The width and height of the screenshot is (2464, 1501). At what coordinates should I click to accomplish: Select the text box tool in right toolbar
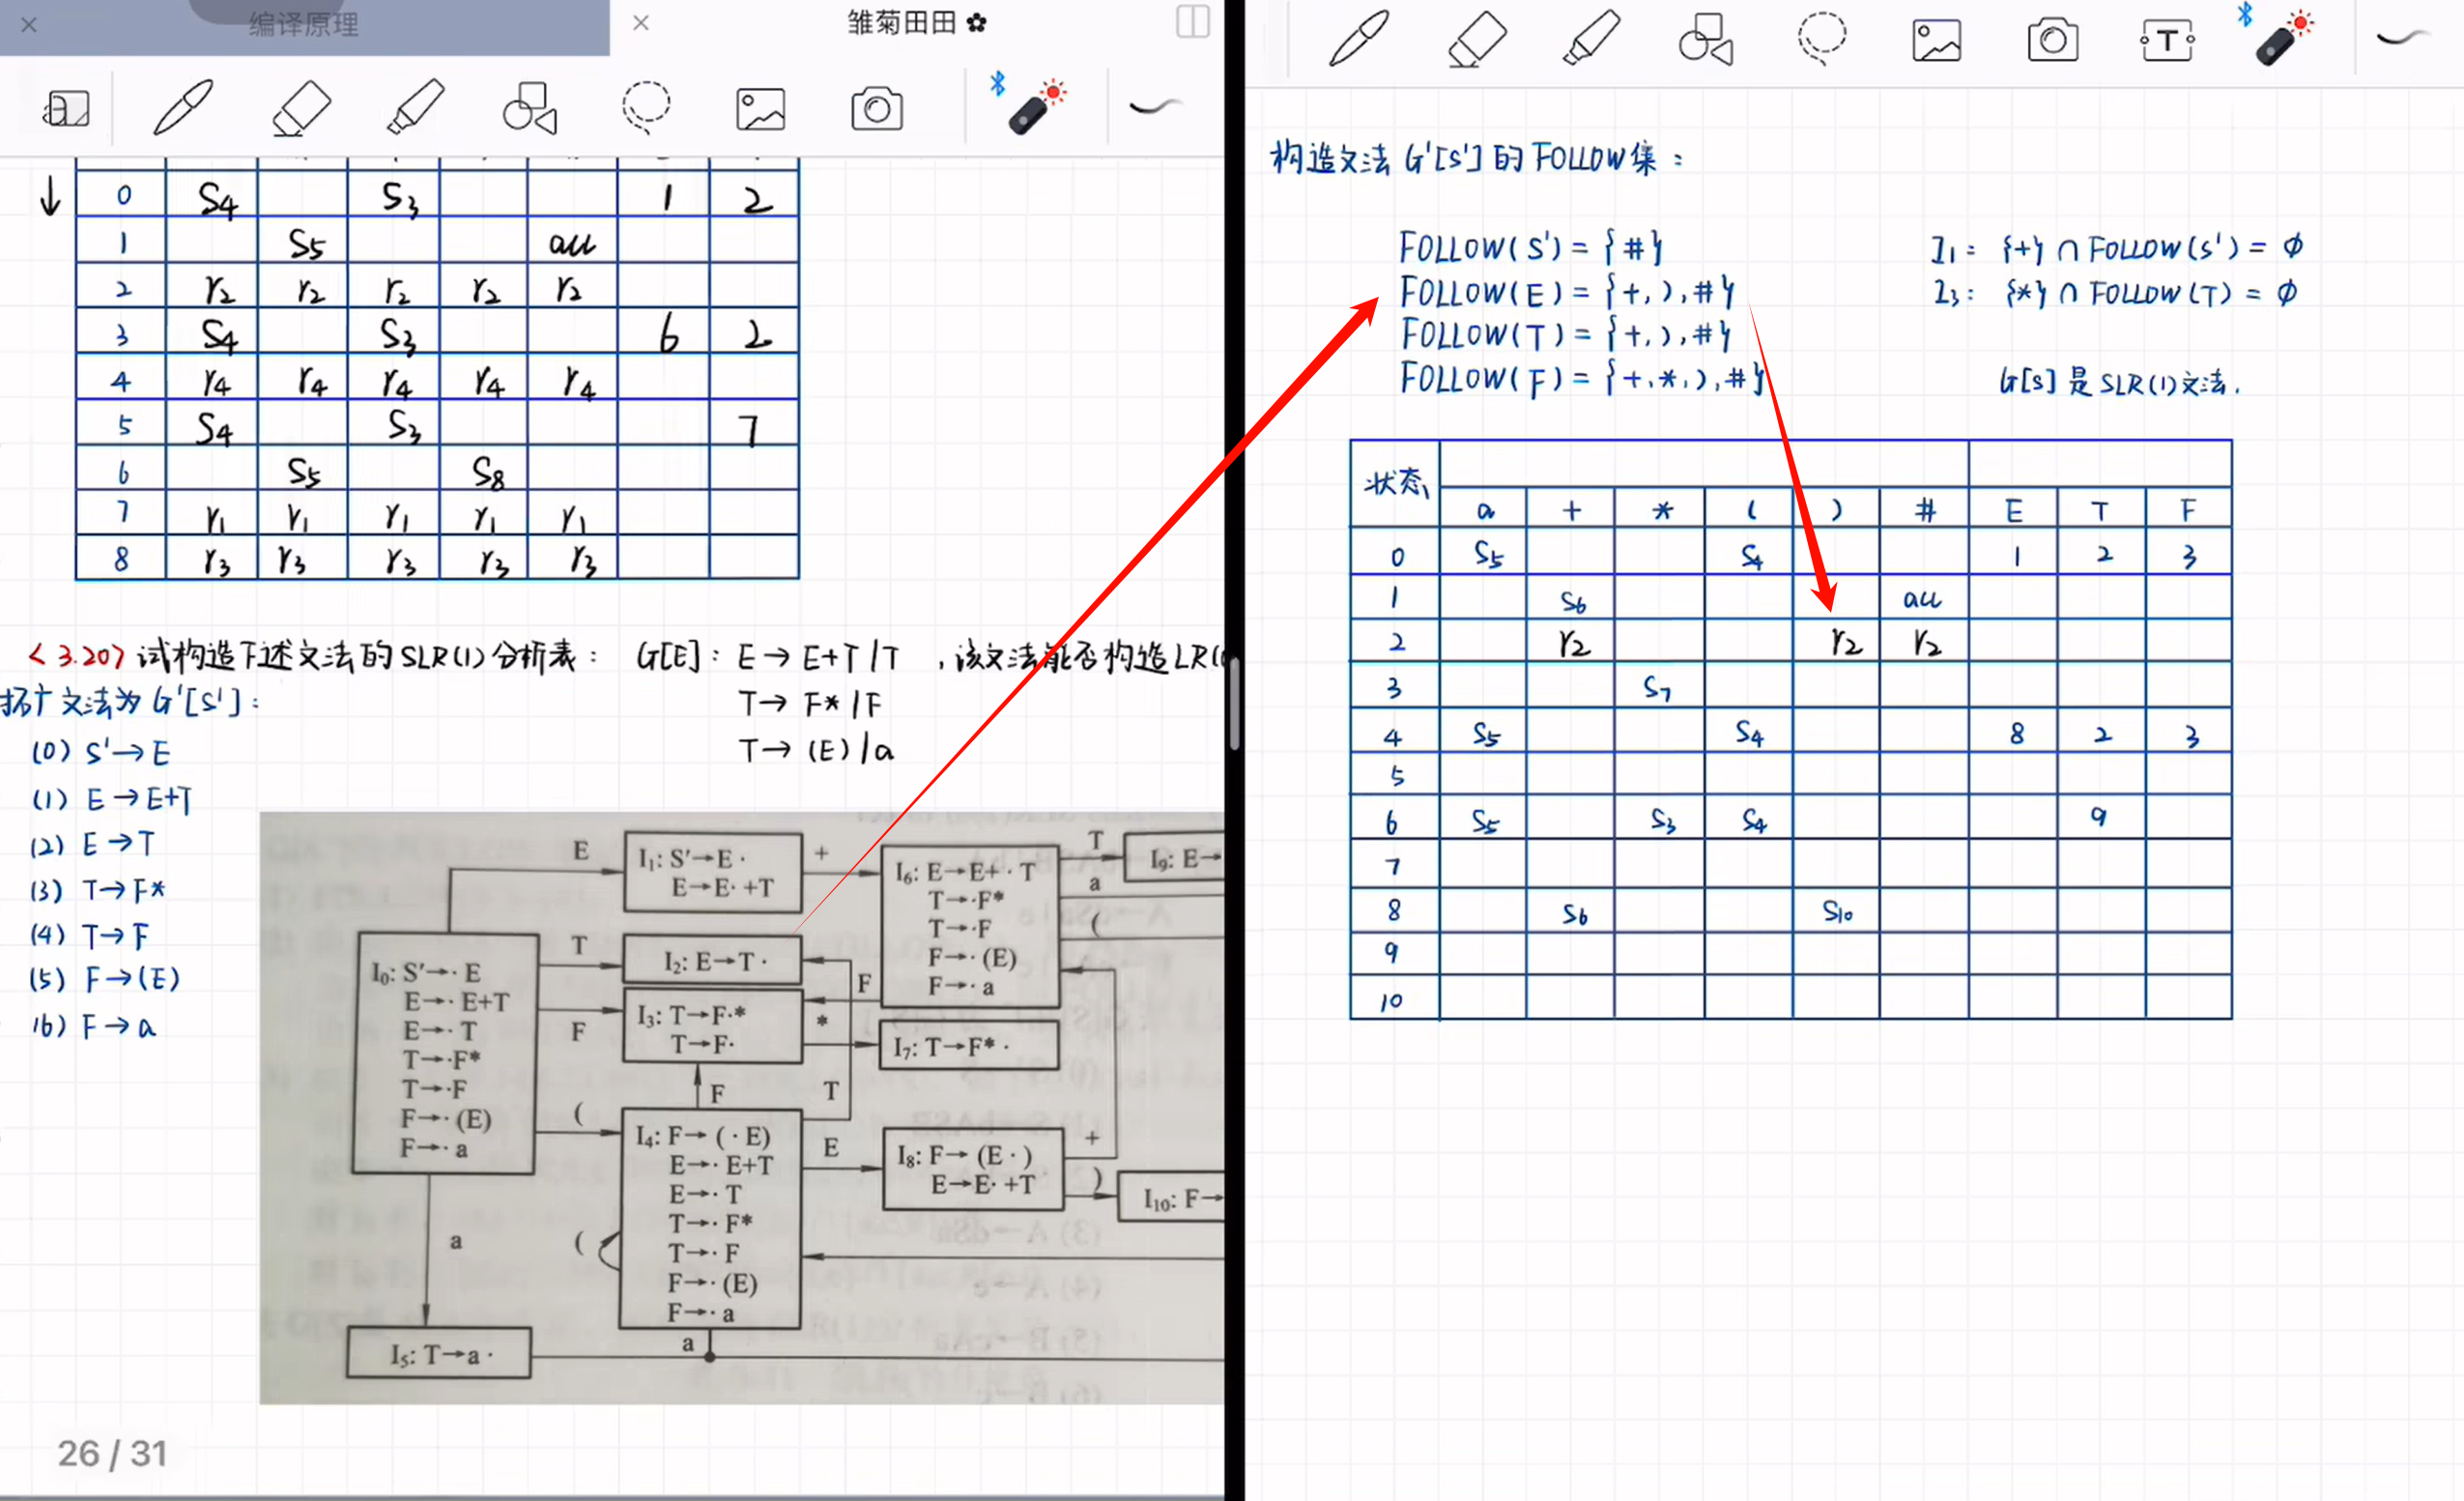pyautogui.click(x=2166, y=41)
